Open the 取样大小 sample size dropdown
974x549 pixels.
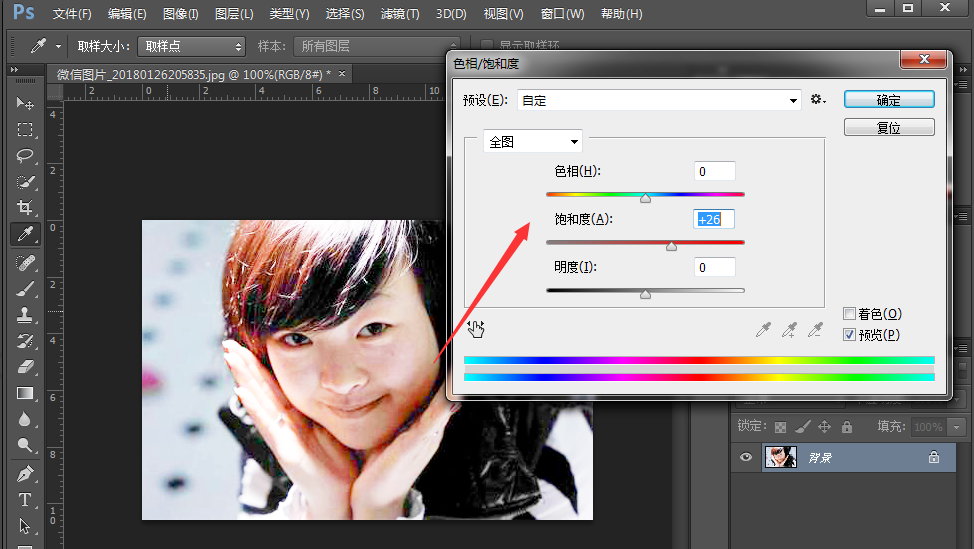191,46
